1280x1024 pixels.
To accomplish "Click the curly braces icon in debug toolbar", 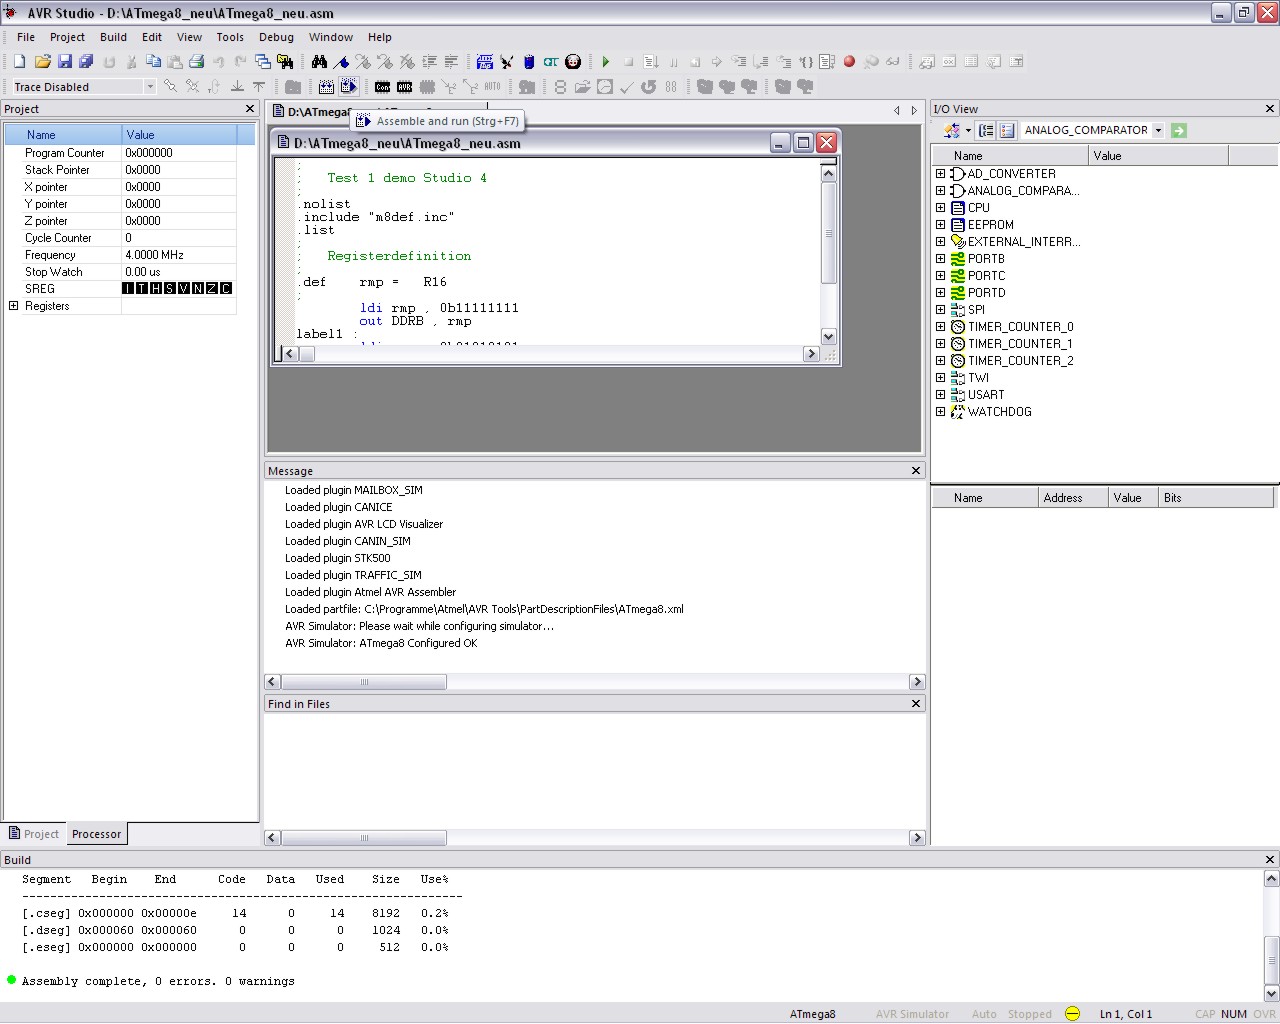I will tap(805, 62).
